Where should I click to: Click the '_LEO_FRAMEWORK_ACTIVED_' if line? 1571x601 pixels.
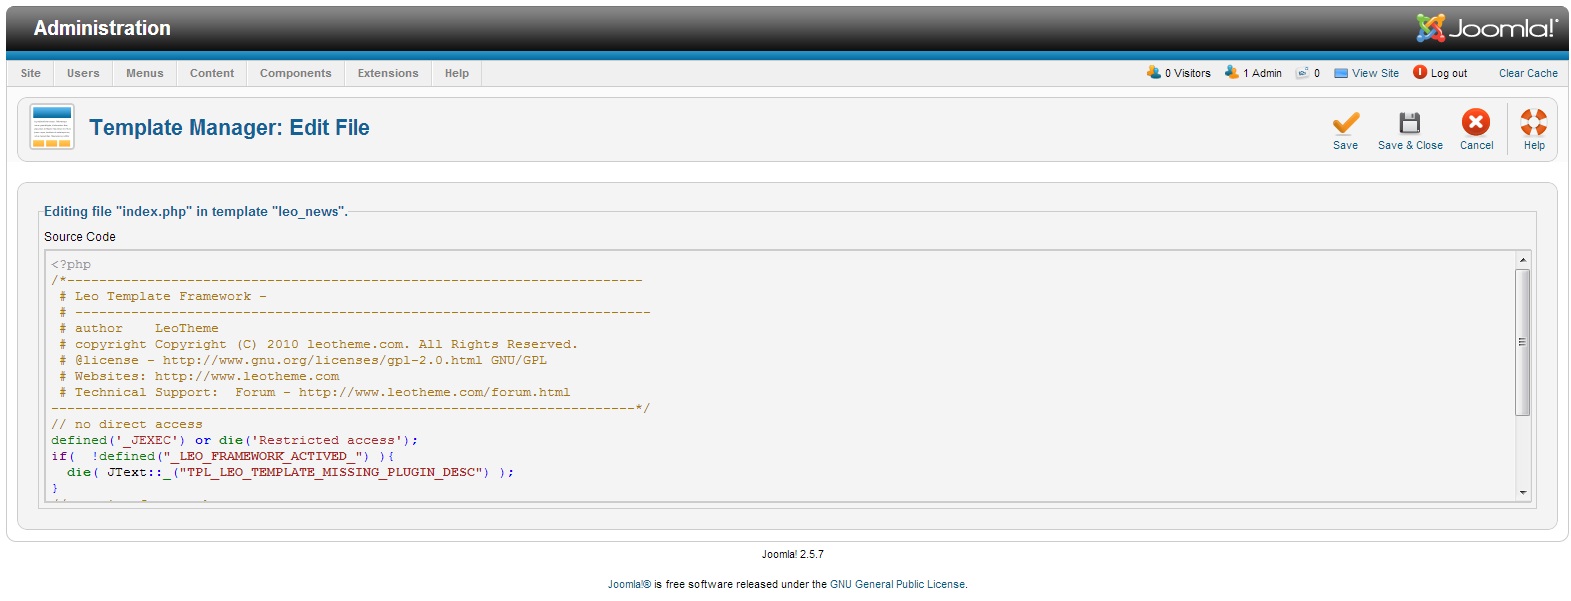(223, 456)
